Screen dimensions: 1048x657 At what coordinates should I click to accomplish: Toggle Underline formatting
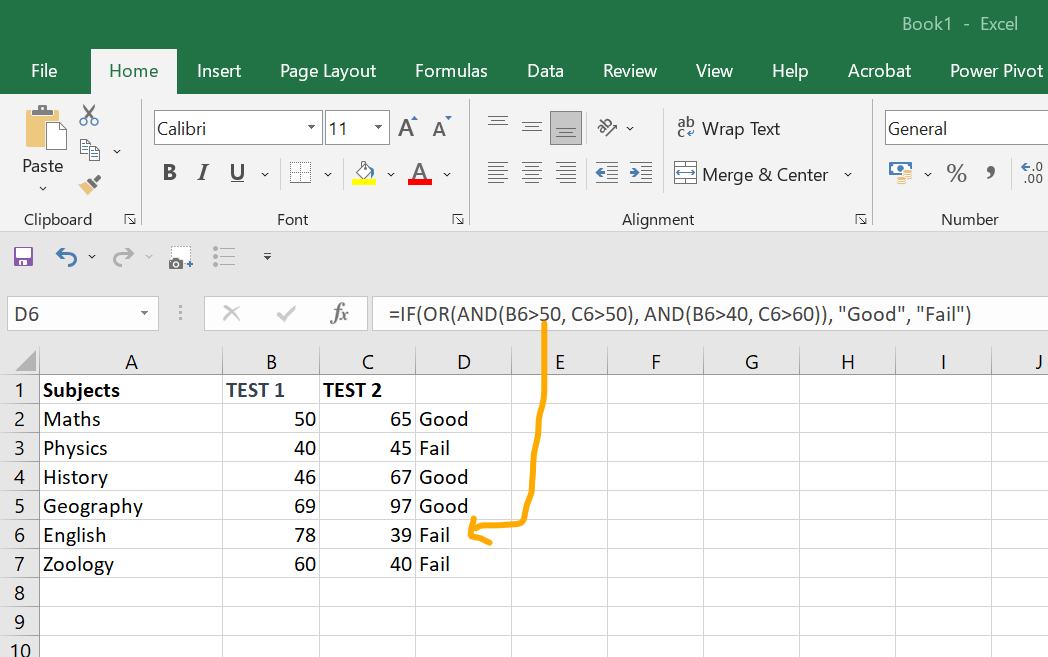click(x=237, y=173)
